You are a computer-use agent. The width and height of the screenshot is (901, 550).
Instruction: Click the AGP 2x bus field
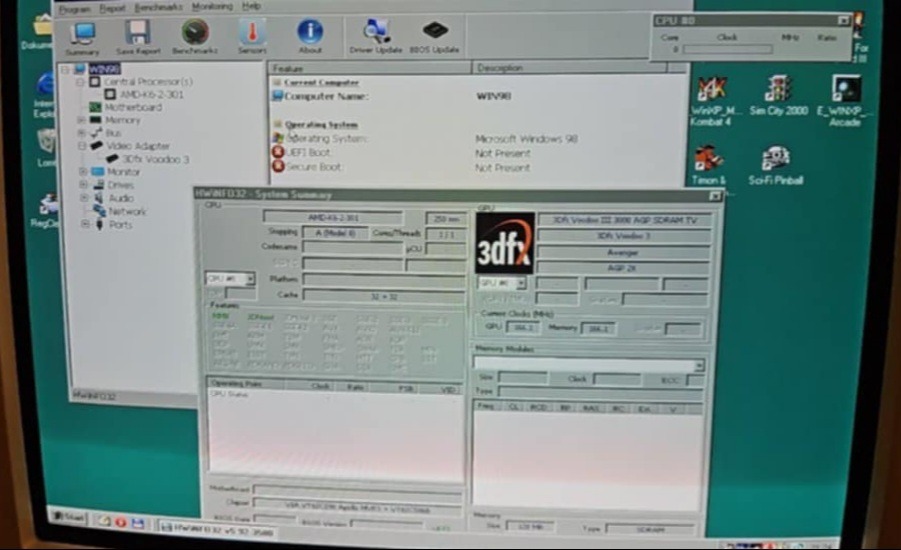pyautogui.click(x=623, y=268)
